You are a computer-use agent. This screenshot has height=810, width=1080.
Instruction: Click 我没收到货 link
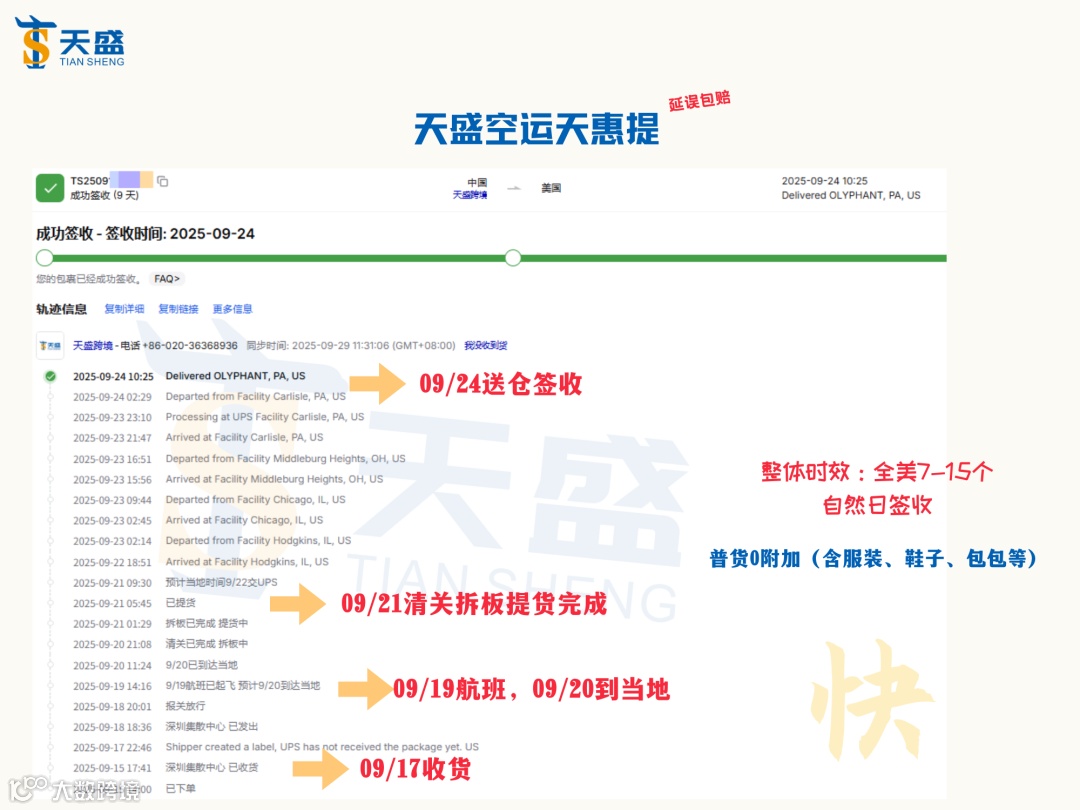486,345
